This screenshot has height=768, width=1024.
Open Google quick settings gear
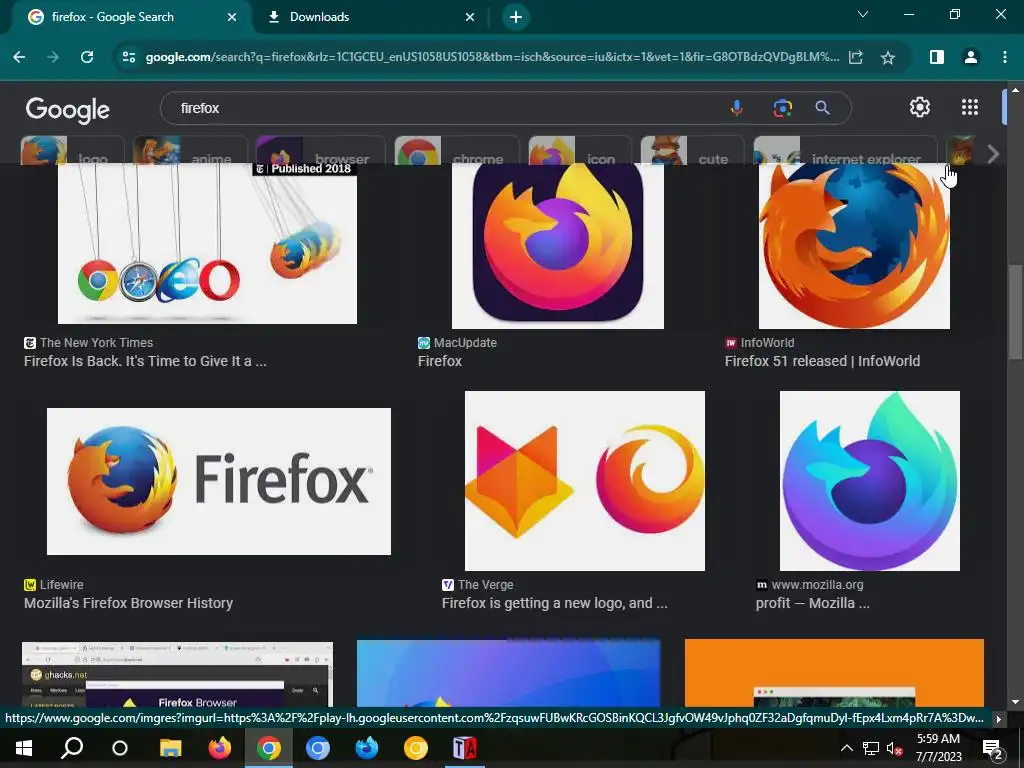click(x=920, y=107)
